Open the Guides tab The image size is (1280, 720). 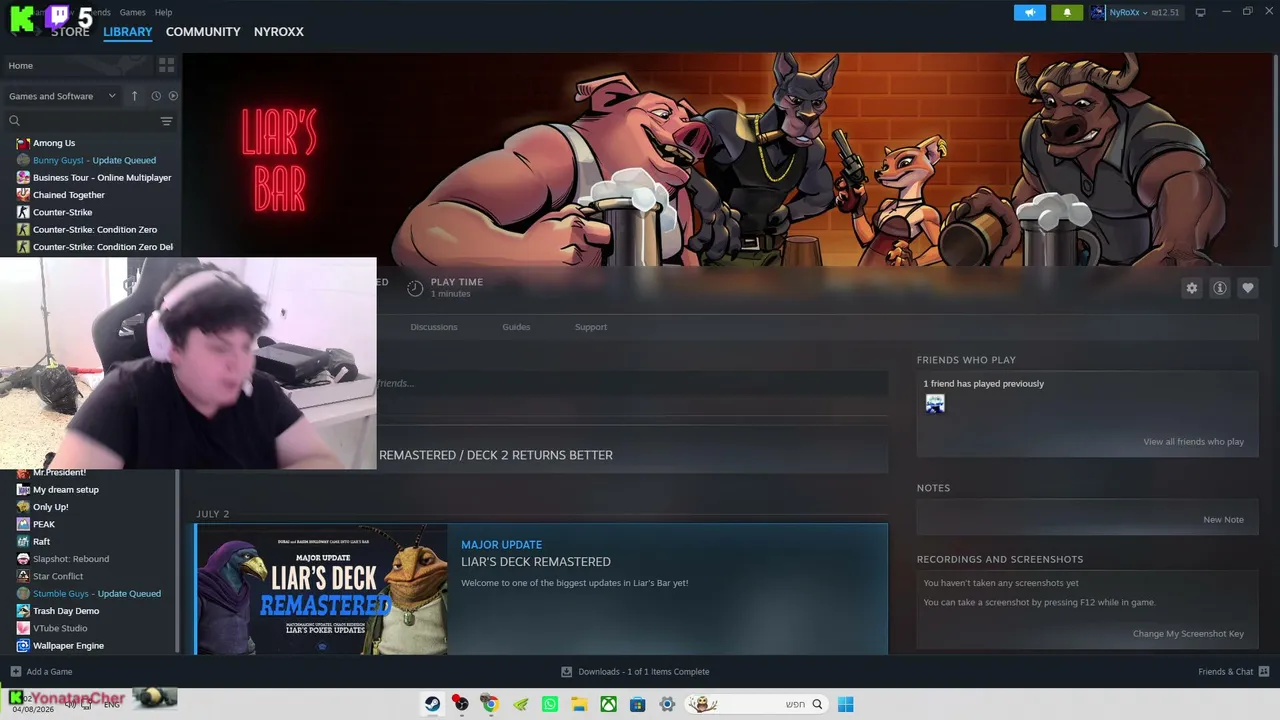click(x=516, y=327)
